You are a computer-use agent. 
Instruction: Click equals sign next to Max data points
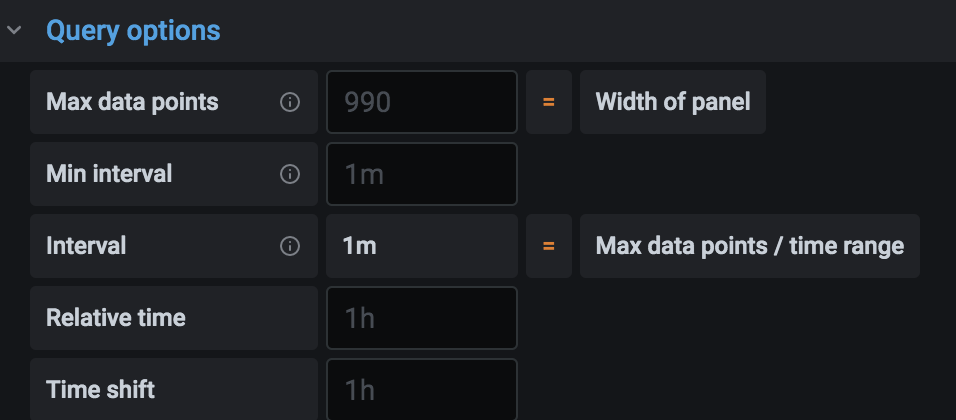(x=548, y=102)
